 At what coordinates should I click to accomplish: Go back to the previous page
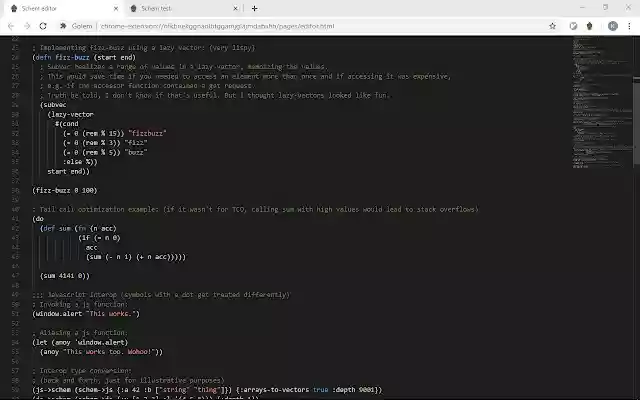[11, 26]
